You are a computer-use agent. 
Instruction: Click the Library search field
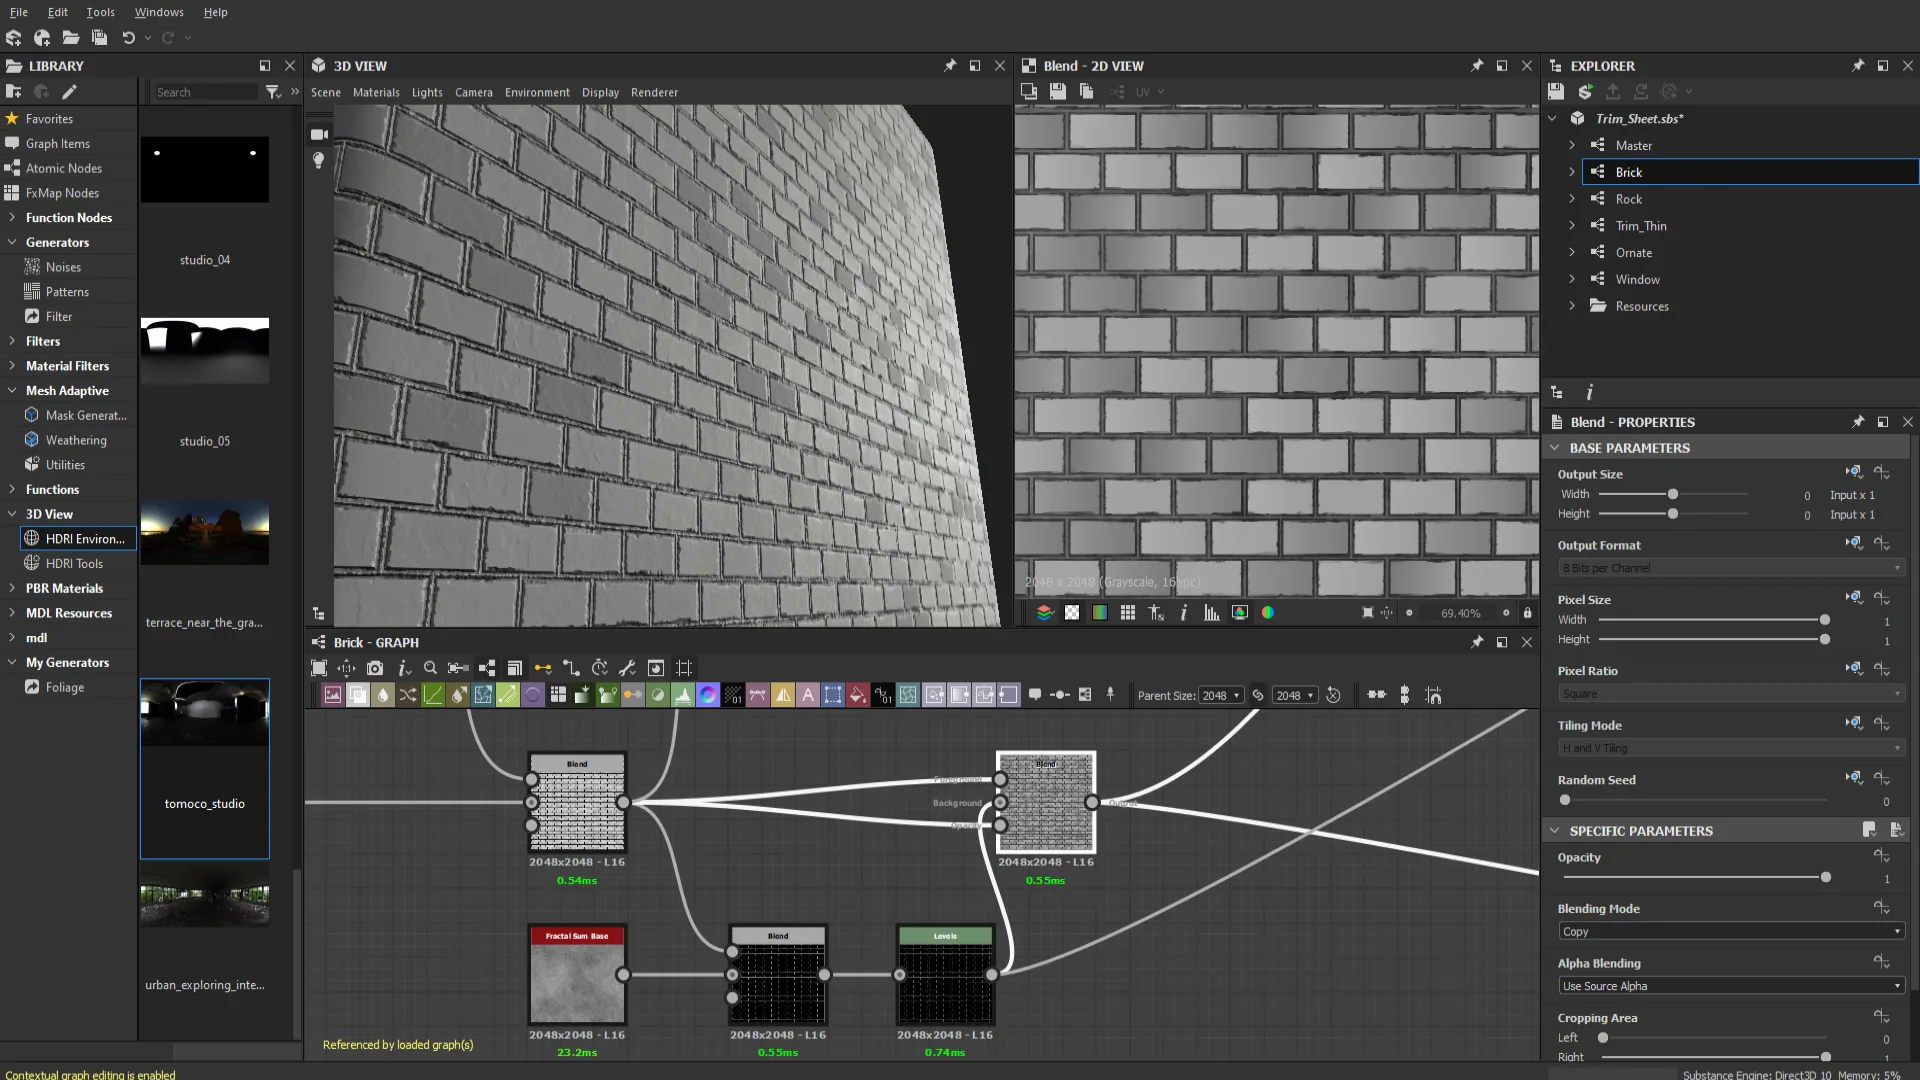click(206, 92)
